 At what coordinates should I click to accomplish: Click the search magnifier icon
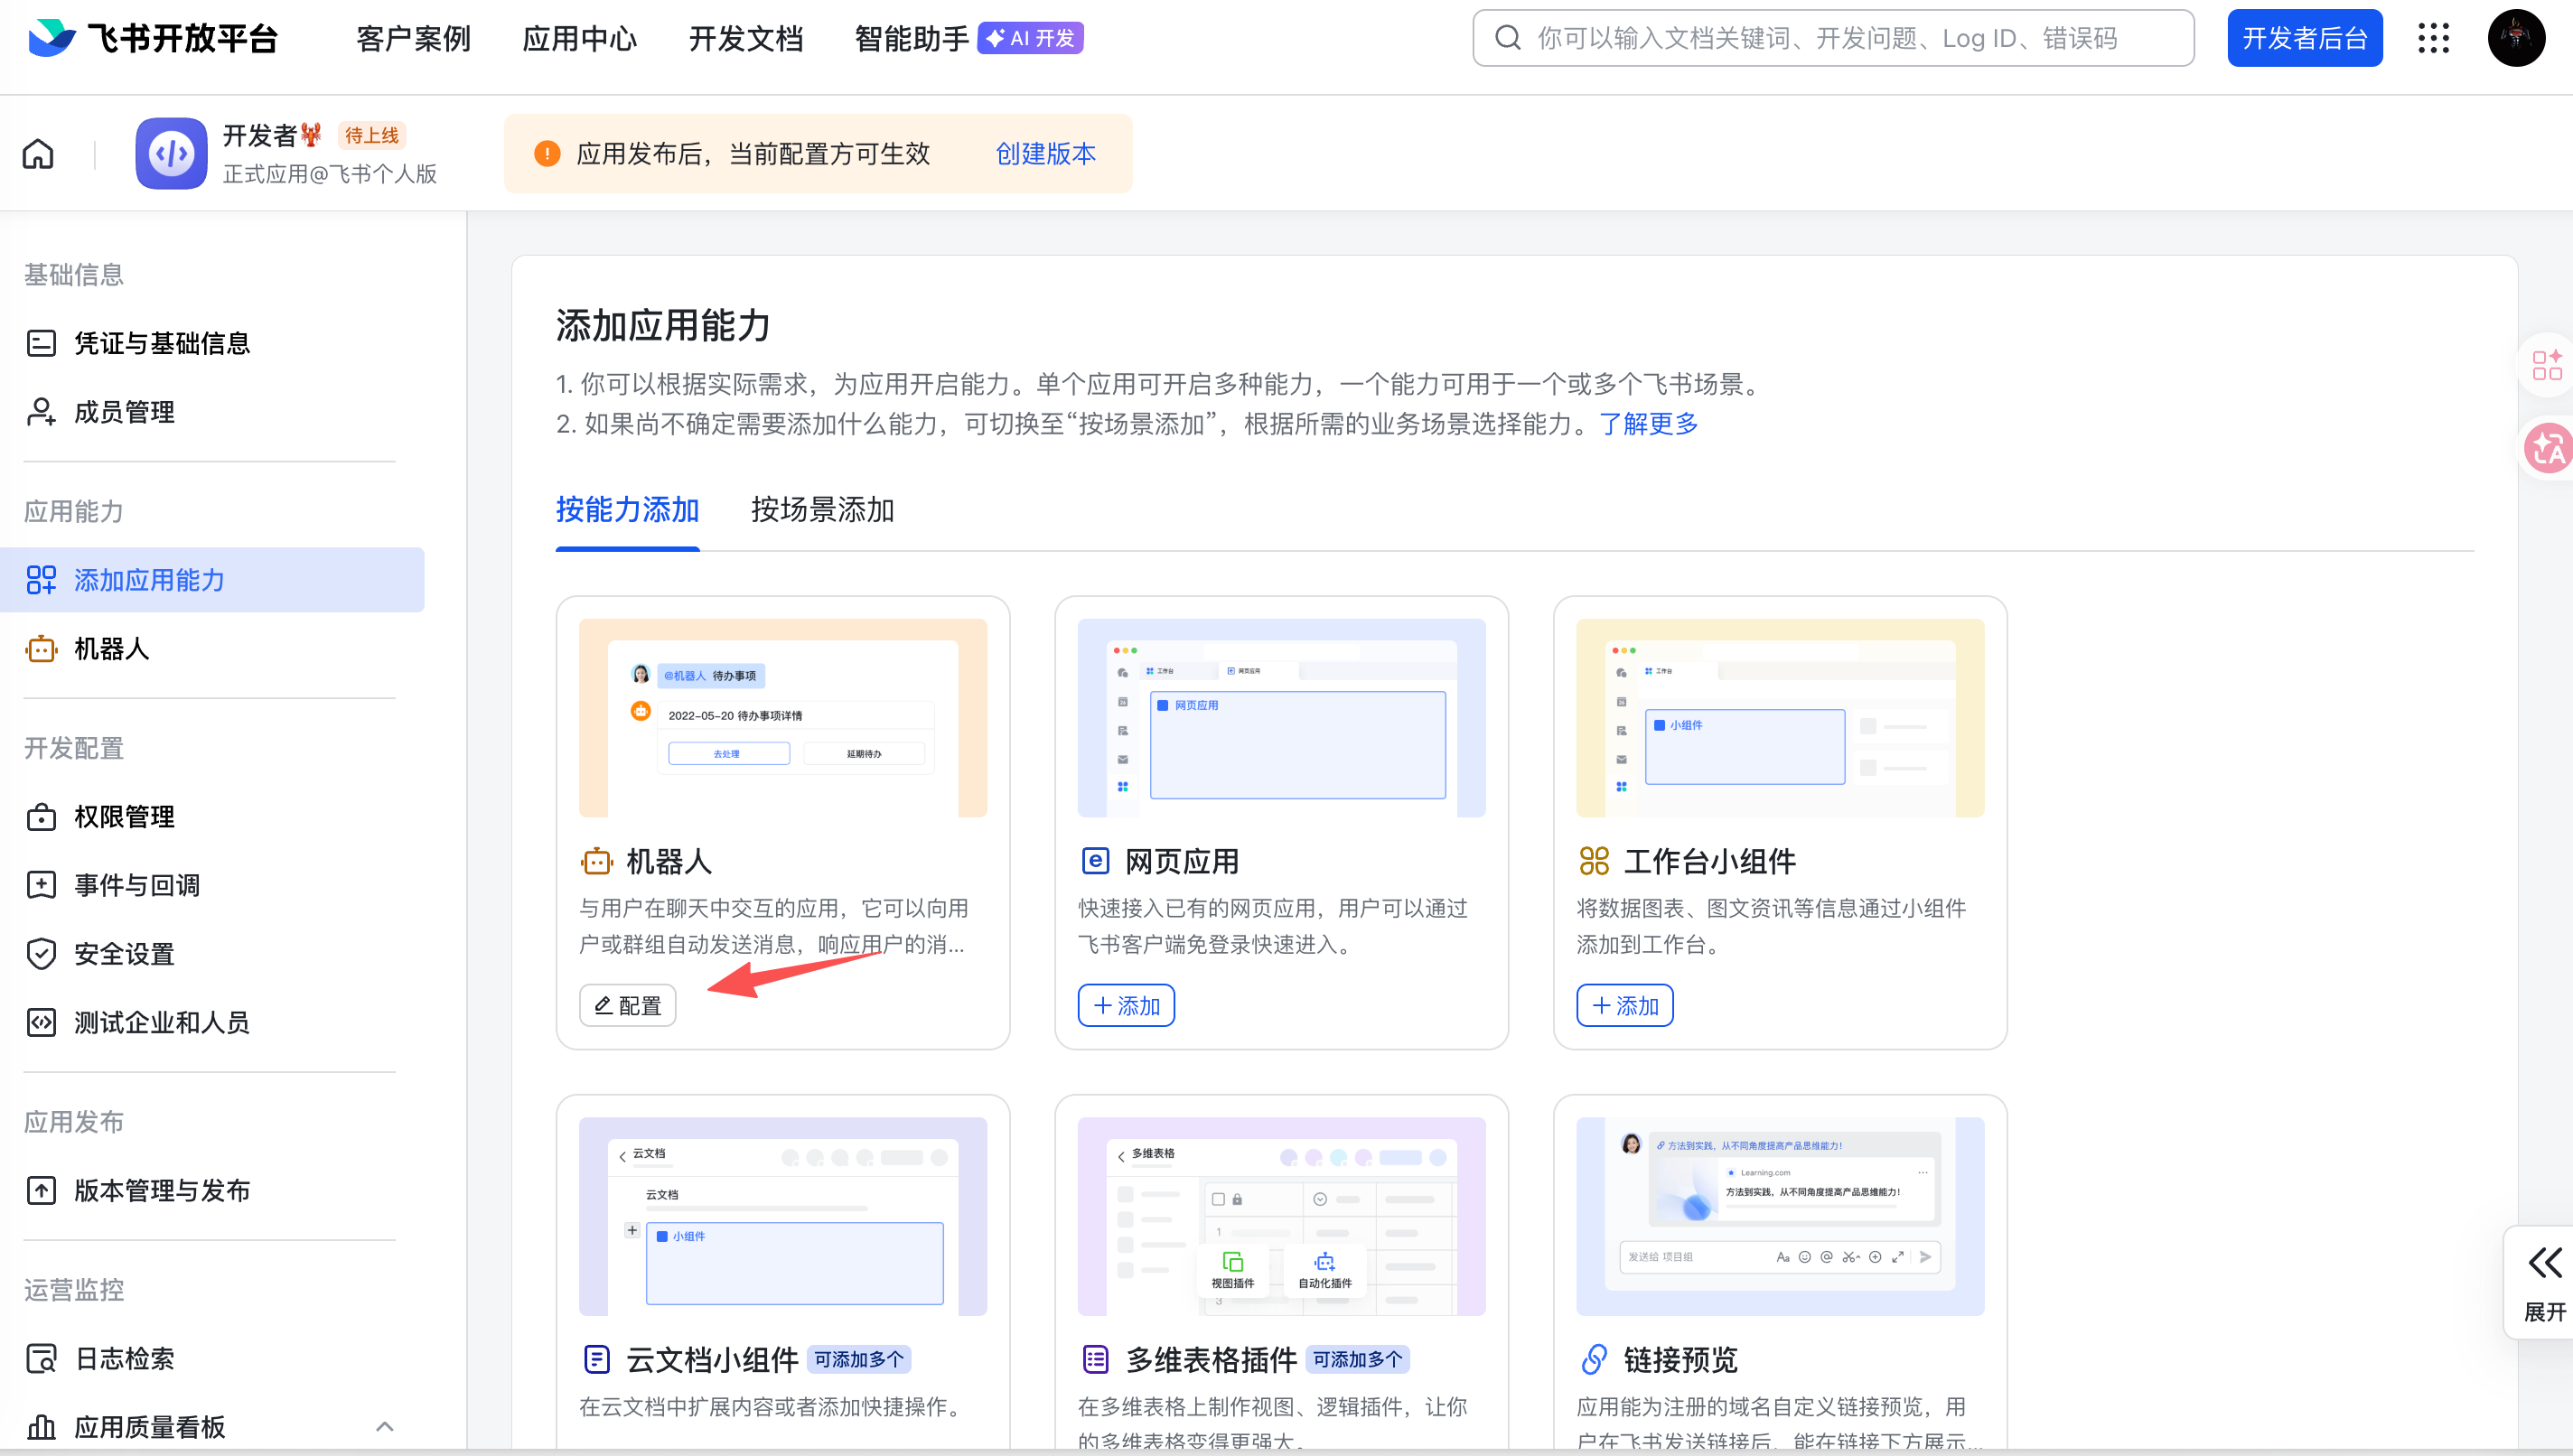(x=1508, y=38)
